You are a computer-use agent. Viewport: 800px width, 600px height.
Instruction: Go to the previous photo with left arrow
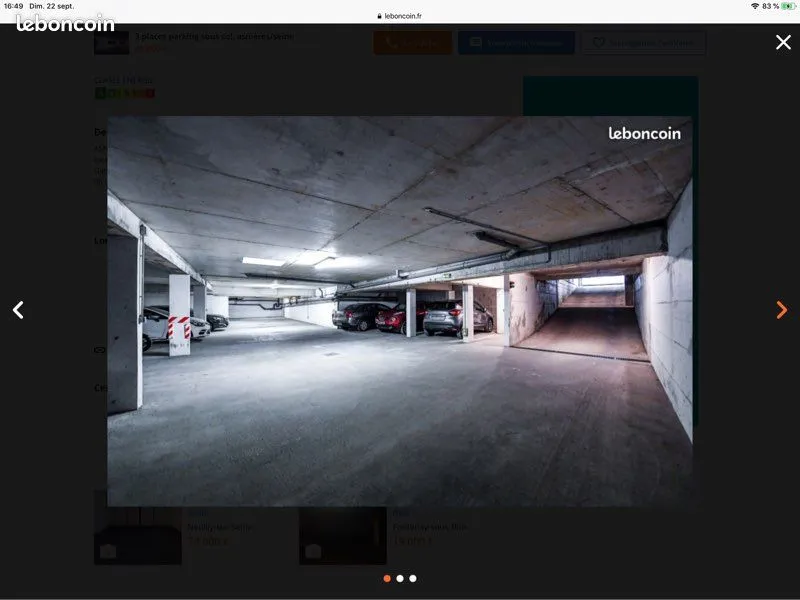18,310
